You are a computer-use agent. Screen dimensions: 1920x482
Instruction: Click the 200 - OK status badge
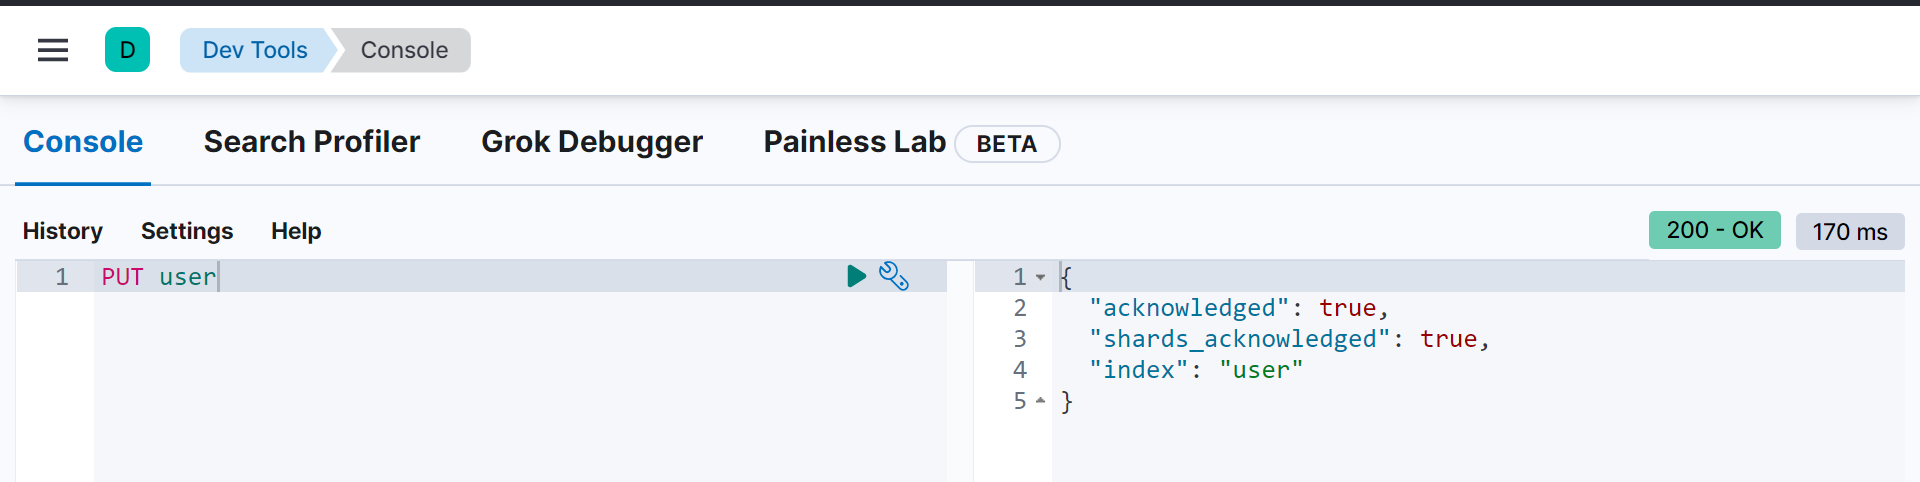coord(1714,230)
